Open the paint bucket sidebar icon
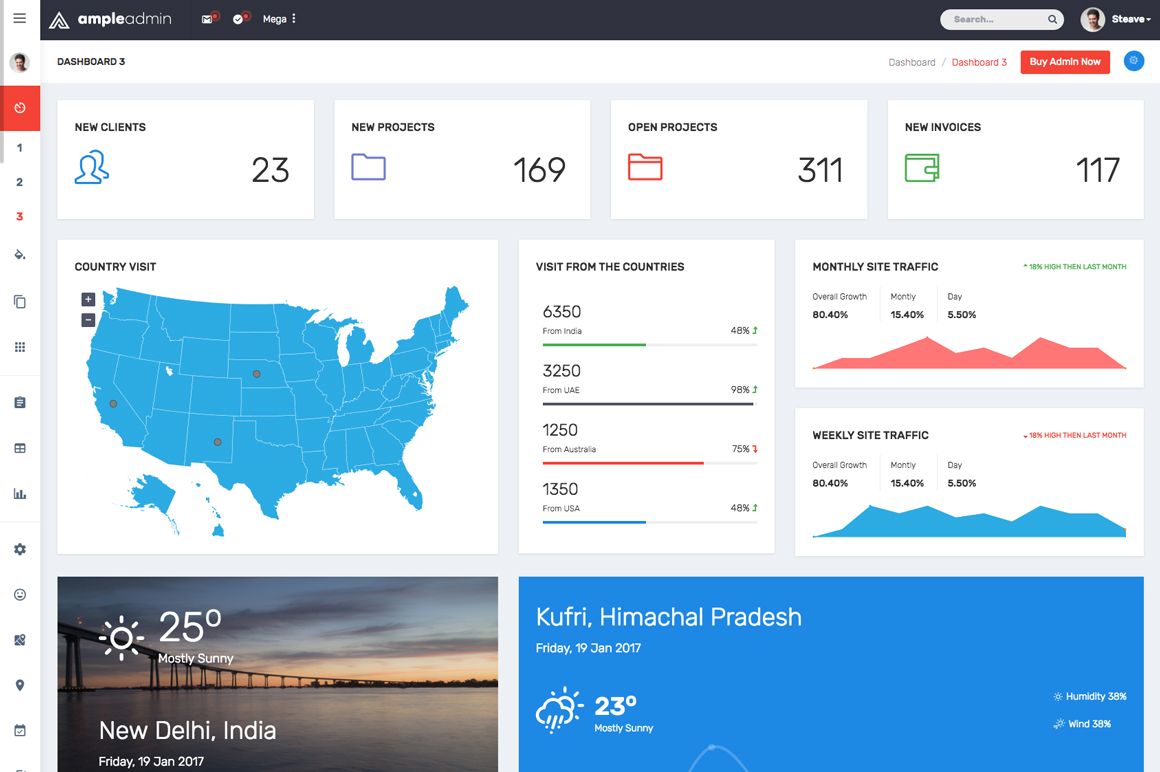Screen dimensions: 1160x772 click(x=20, y=255)
